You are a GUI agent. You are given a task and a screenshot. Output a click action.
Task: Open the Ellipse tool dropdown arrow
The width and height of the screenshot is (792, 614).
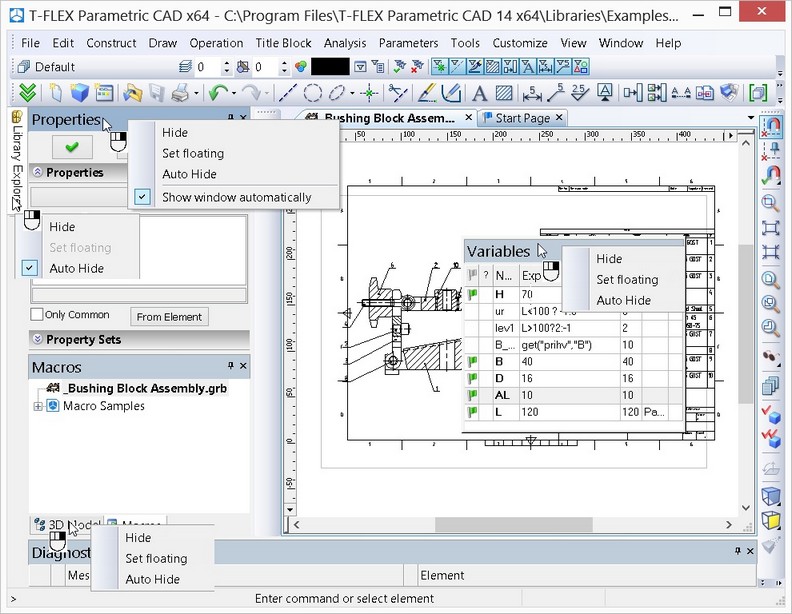click(x=352, y=93)
